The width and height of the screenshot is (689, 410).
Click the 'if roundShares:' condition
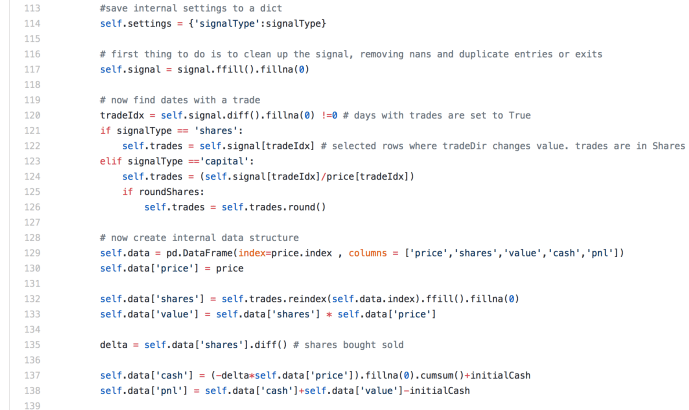click(165, 192)
